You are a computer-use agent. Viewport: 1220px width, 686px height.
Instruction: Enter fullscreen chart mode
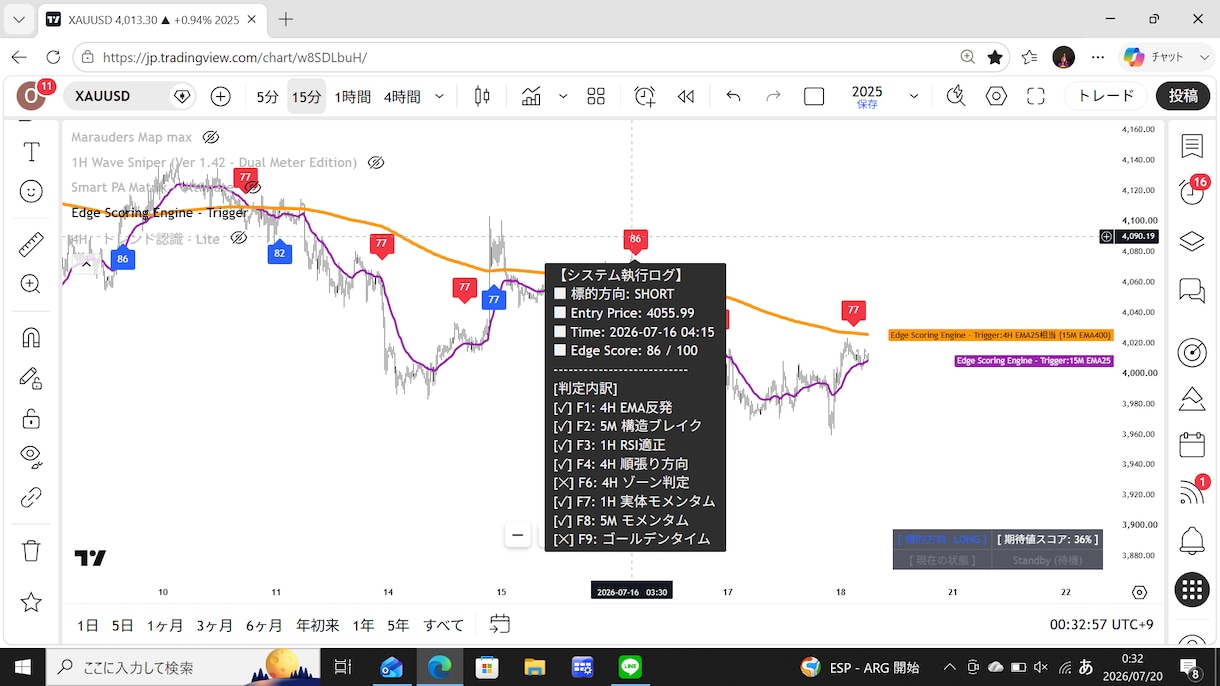(1036, 97)
